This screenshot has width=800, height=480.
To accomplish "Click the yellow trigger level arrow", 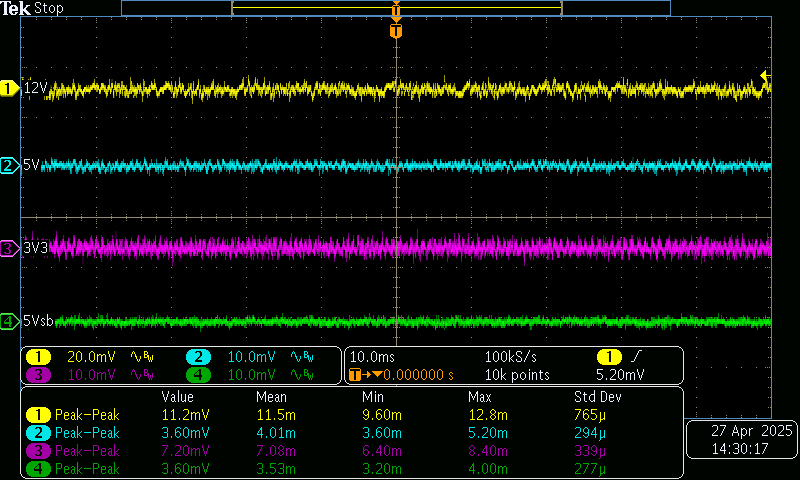I will pyautogui.click(x=765, y=76).
